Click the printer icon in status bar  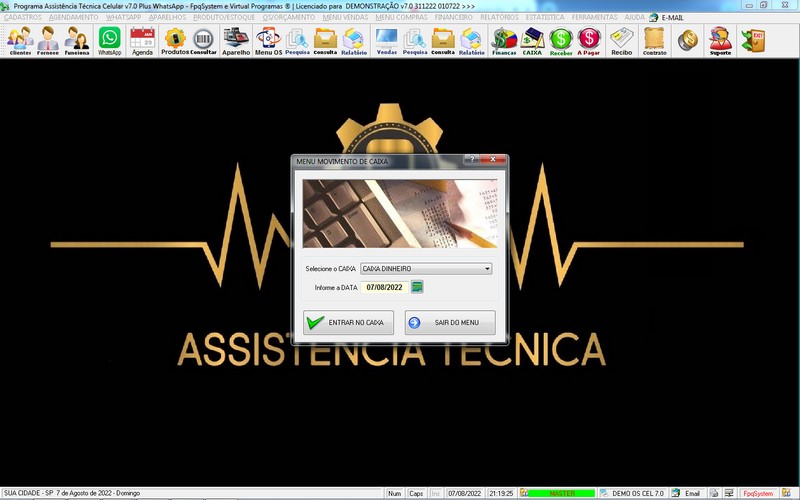coord(714,493)
